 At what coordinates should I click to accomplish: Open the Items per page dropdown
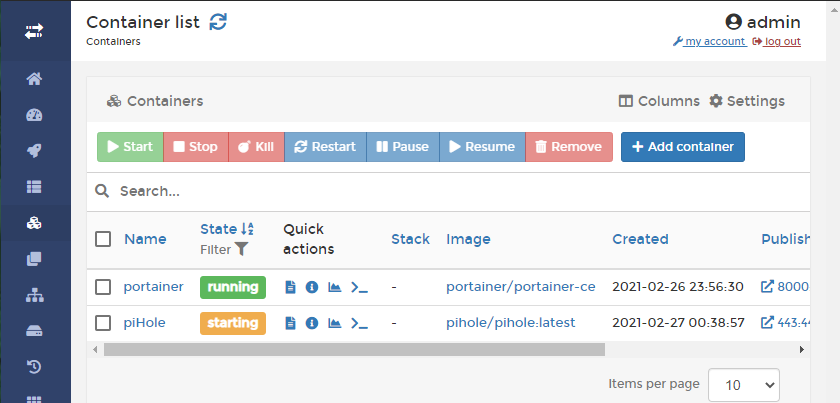[x=743, y=384]
